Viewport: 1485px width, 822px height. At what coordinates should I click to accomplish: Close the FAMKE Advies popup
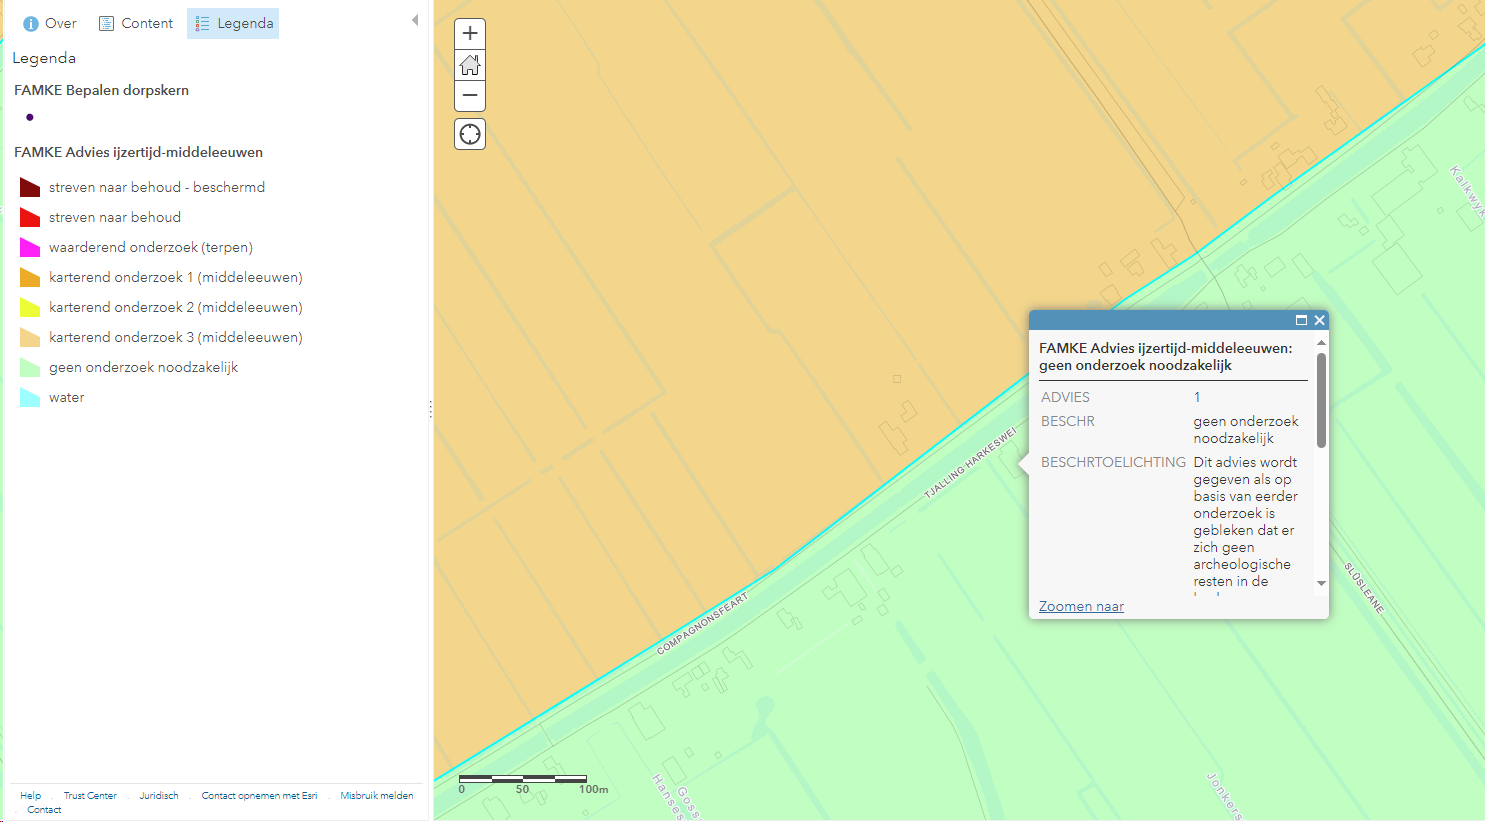[x=1319, y=320]
